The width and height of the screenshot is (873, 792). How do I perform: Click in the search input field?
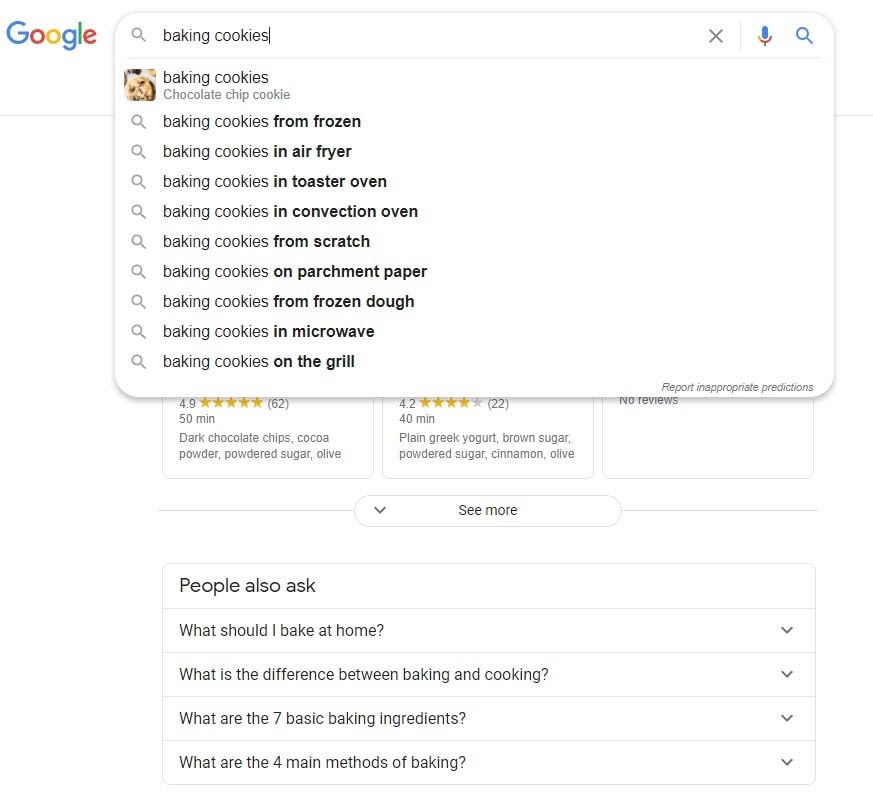tap(450, 36)
